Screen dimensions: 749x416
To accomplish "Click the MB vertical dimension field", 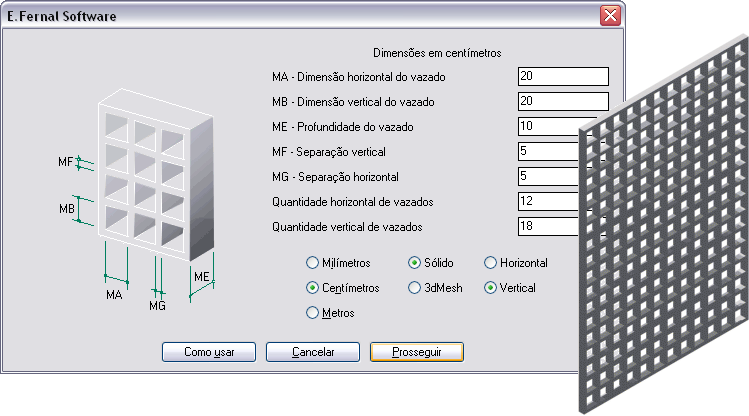I will [x=563, y=102].
